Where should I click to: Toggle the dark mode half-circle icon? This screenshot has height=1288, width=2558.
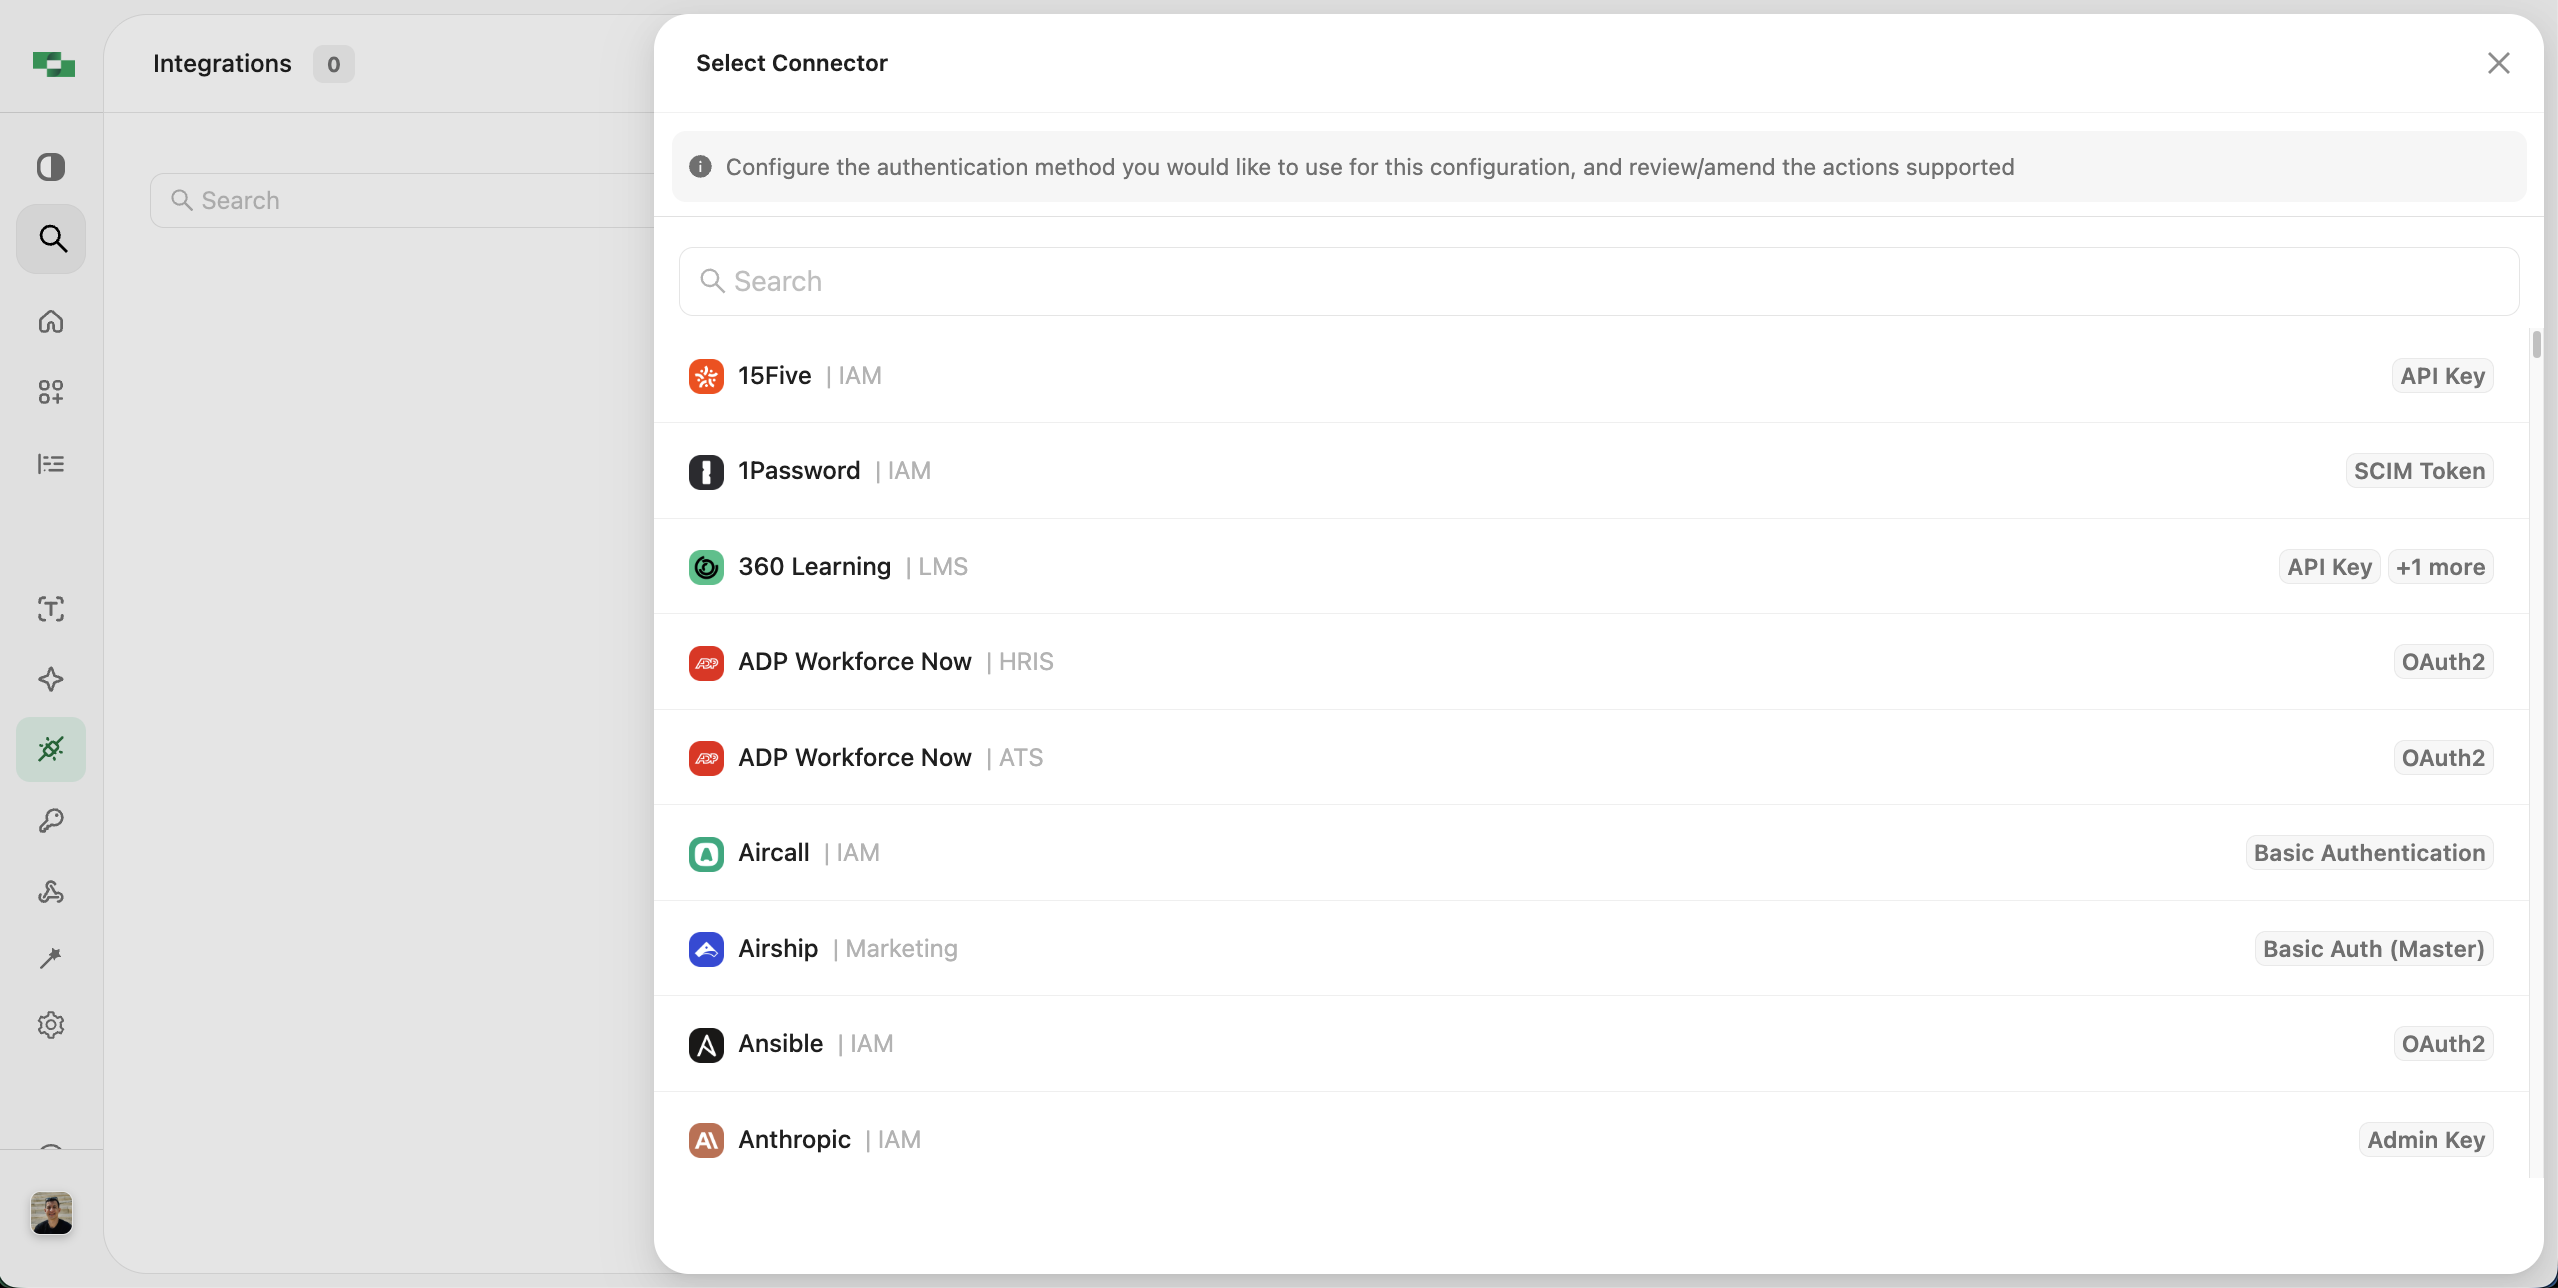pos(51,166)
